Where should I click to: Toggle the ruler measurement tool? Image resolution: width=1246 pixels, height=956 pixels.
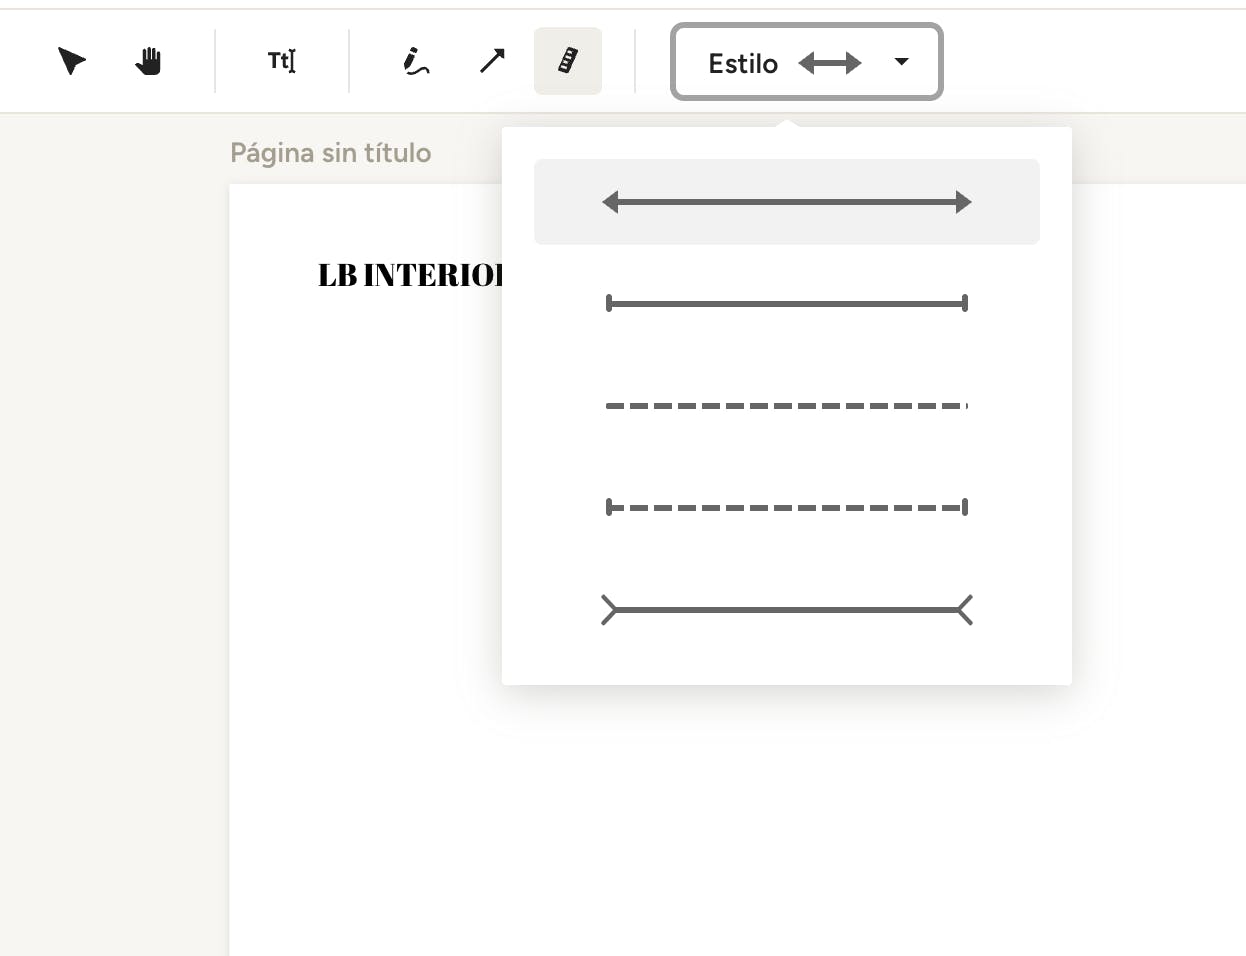[568, 61]
